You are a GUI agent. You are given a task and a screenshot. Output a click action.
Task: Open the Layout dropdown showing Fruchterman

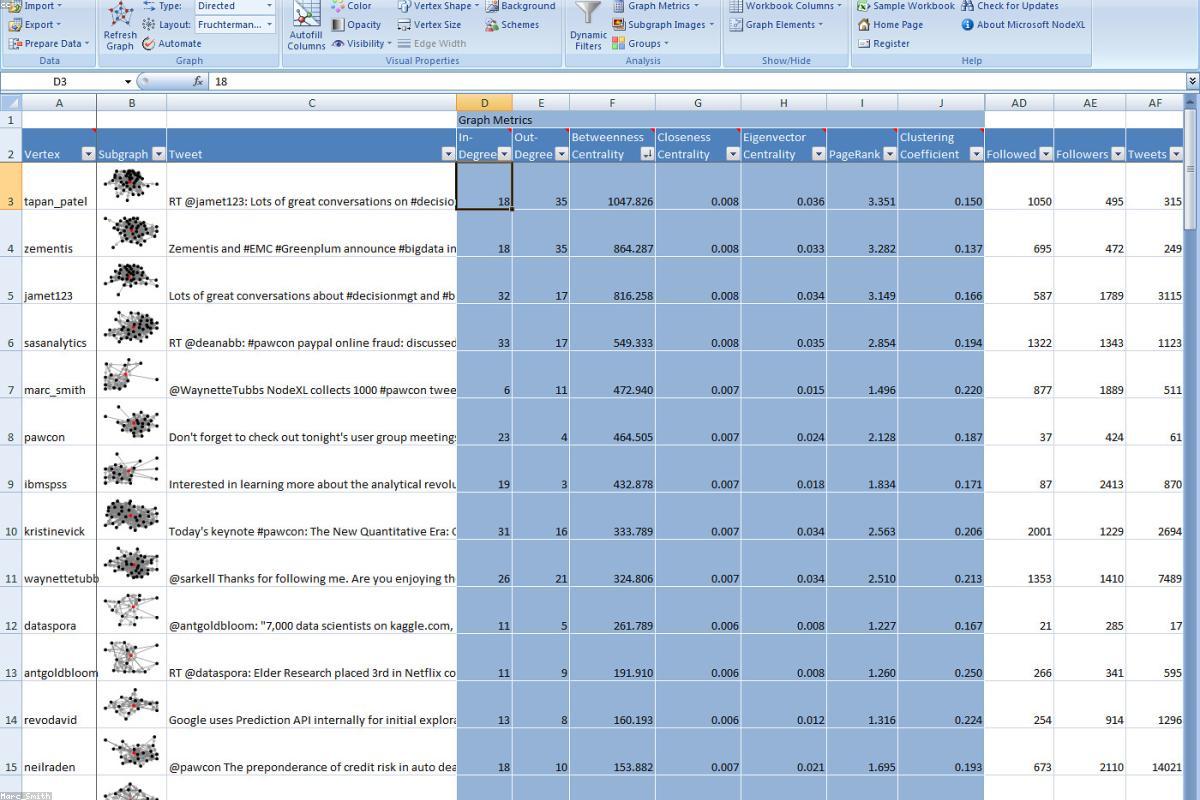coord(232,24)
